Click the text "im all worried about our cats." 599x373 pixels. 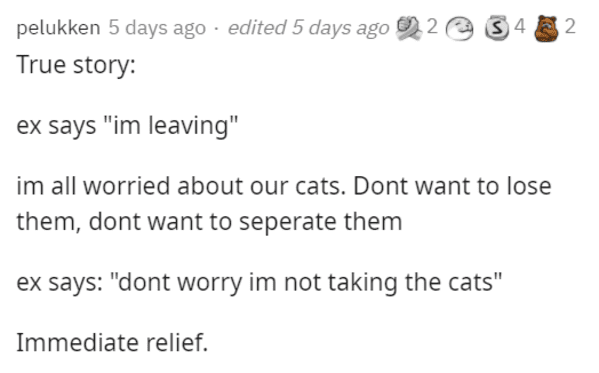(181, 186)
